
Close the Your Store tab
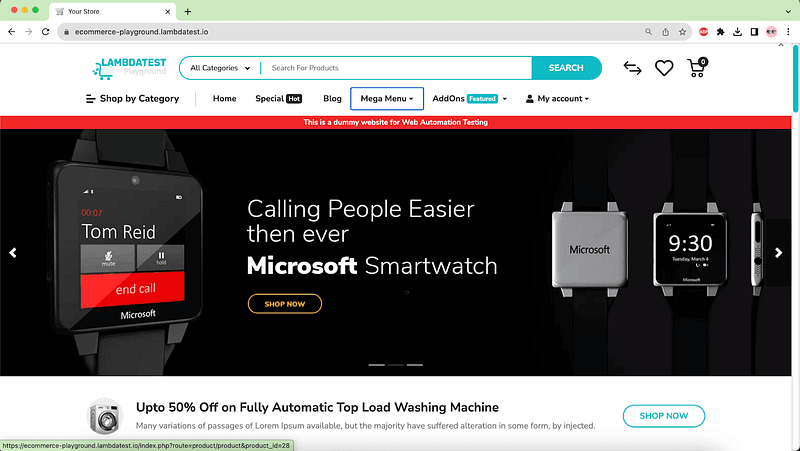pos(167,11)
